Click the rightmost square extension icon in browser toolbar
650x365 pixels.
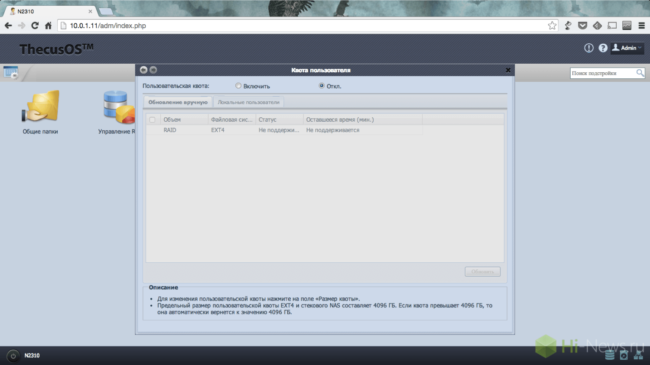click(627, 26)
